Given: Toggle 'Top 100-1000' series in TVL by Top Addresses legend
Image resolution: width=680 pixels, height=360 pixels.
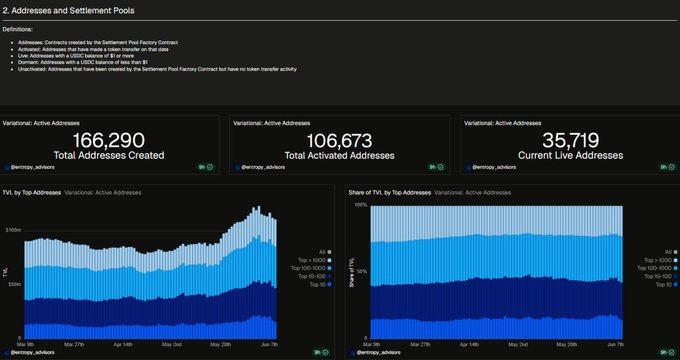Looking at the screenshot, I should [x=311, y=268].
